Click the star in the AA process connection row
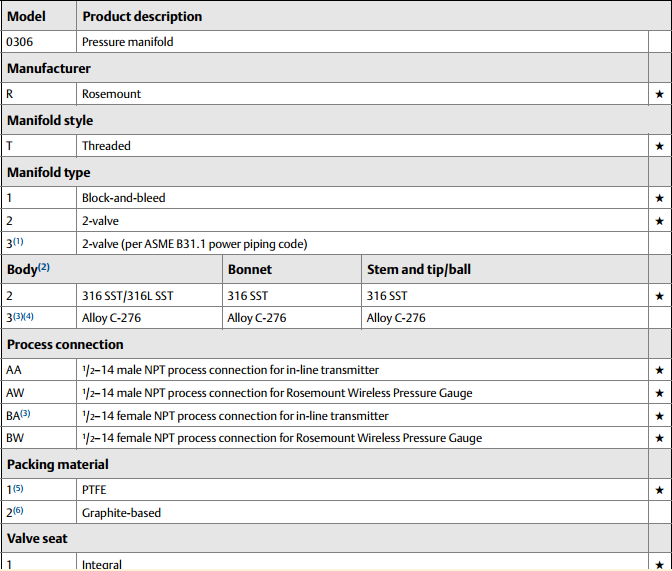 point(659,370)
